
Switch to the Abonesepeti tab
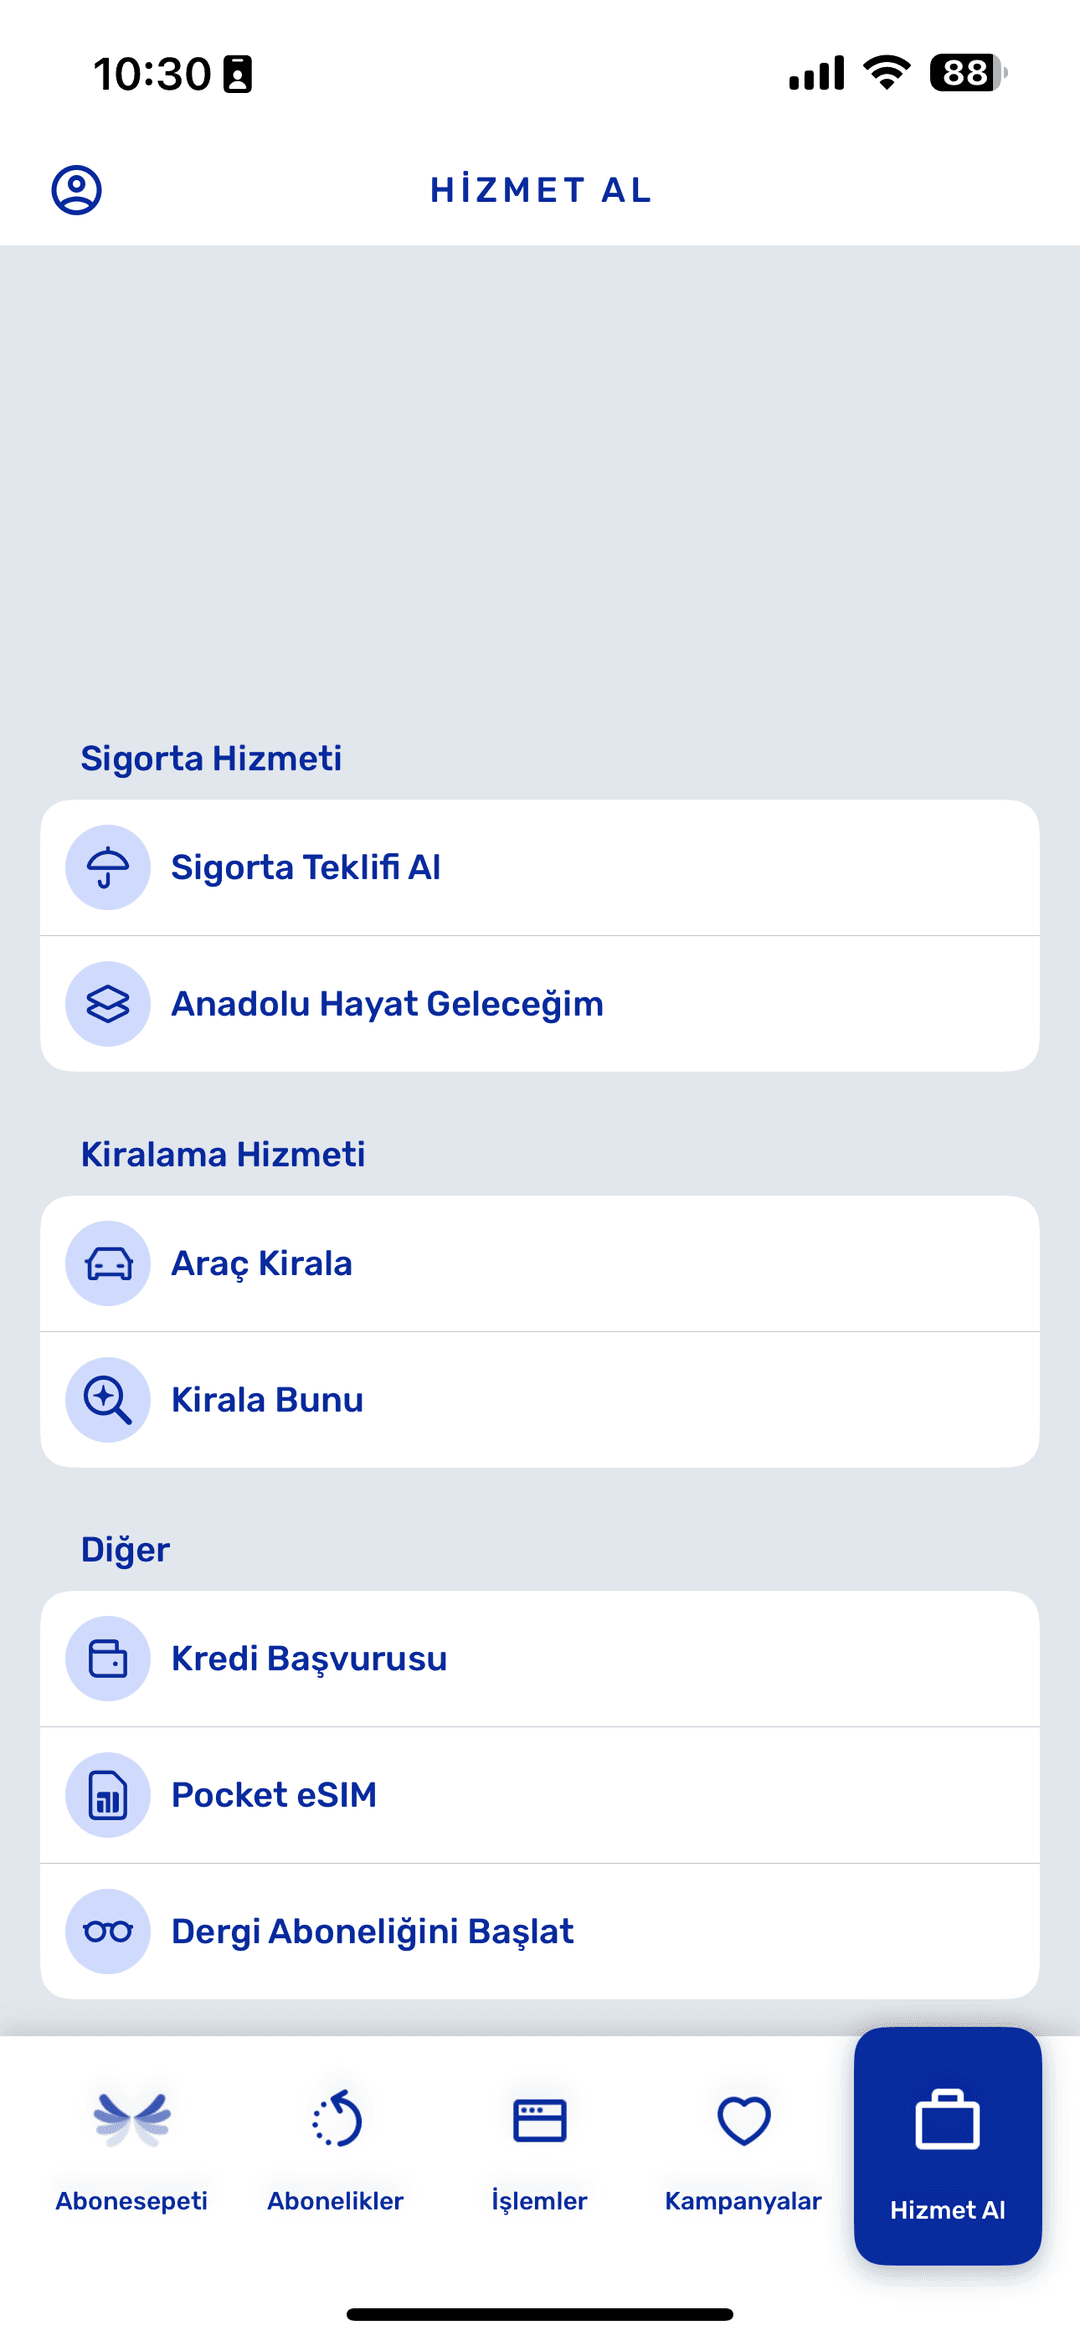pyautogui.click(x=132, y=2148)
